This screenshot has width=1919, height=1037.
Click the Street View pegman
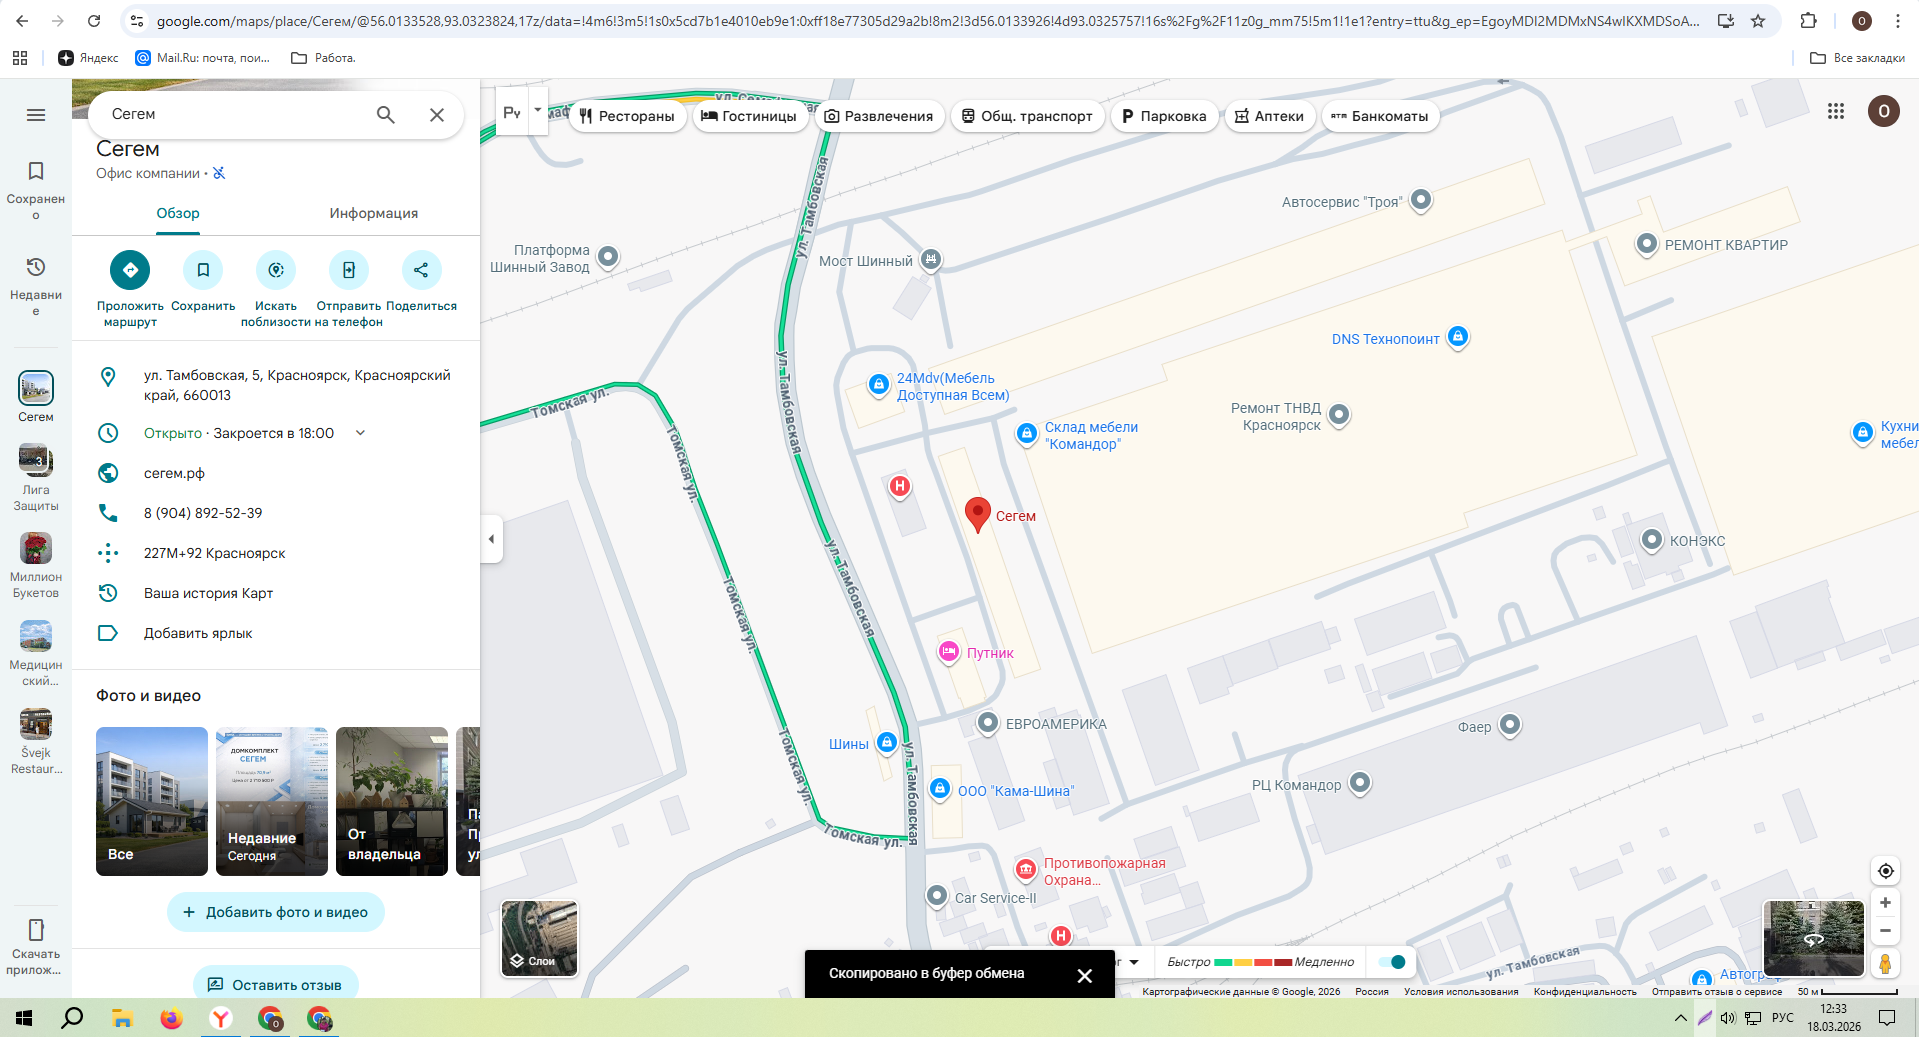pyautogui.click(x=1885, y=963)
